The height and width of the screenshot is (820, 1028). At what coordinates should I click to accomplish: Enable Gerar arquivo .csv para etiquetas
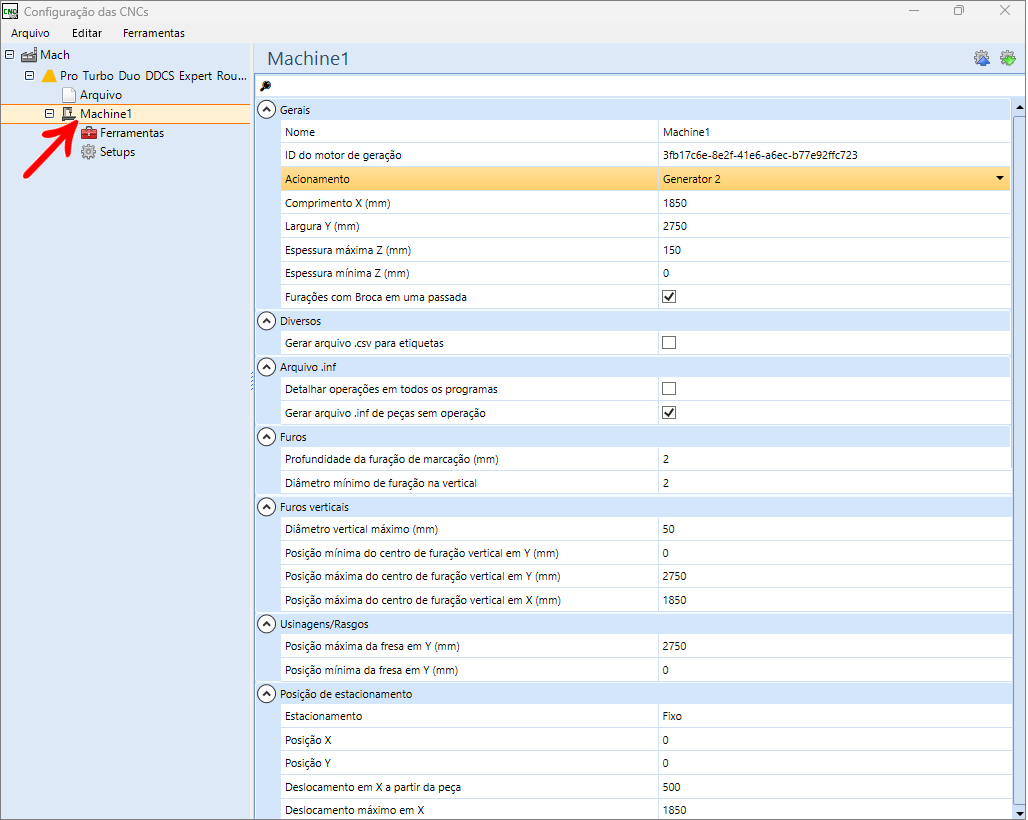coord(669,343)
